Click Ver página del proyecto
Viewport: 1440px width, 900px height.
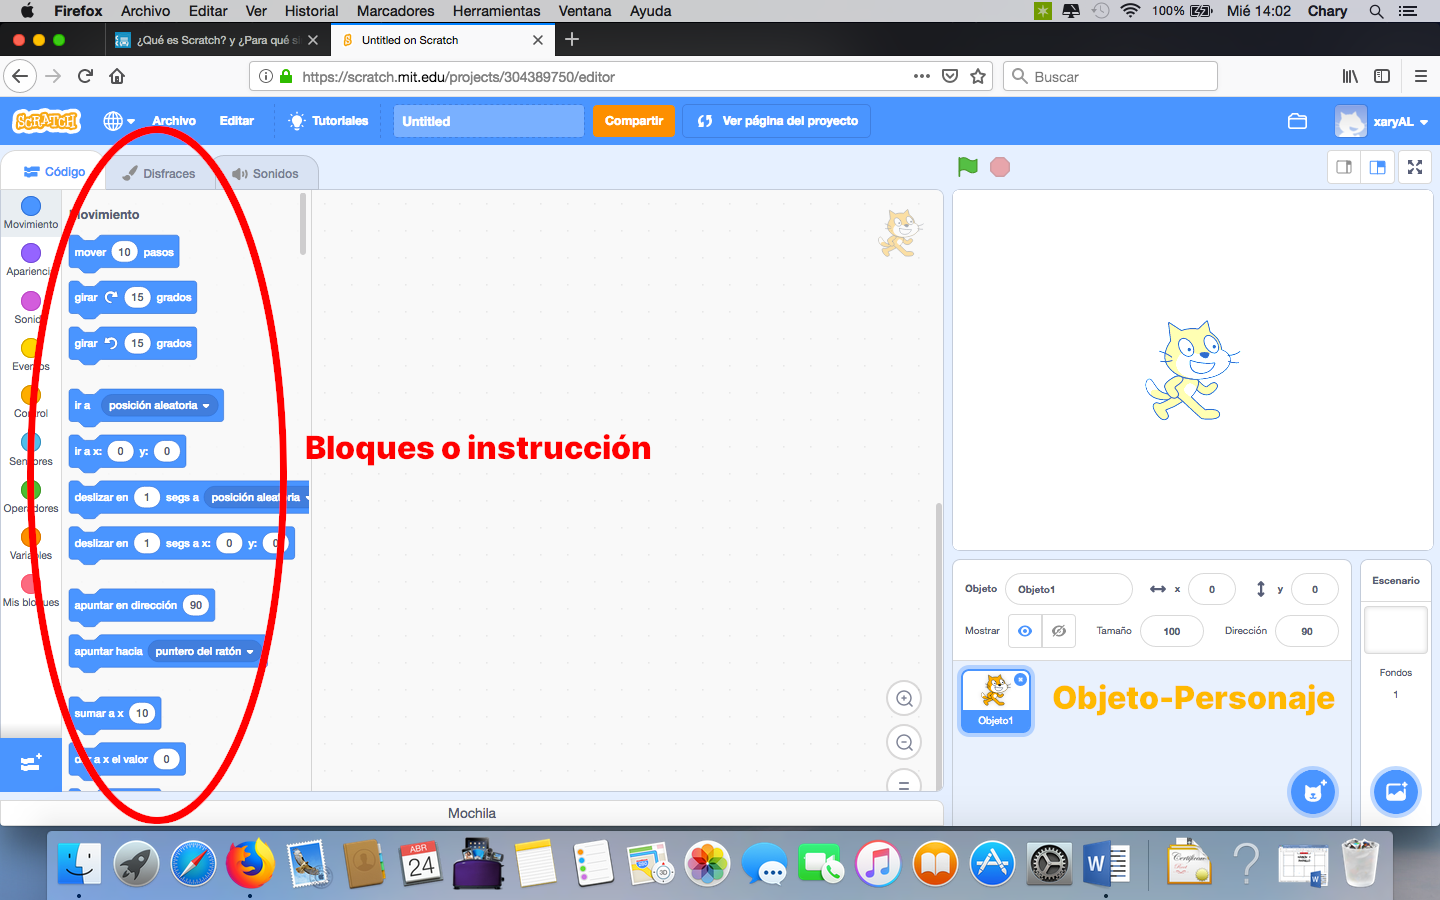777,121
